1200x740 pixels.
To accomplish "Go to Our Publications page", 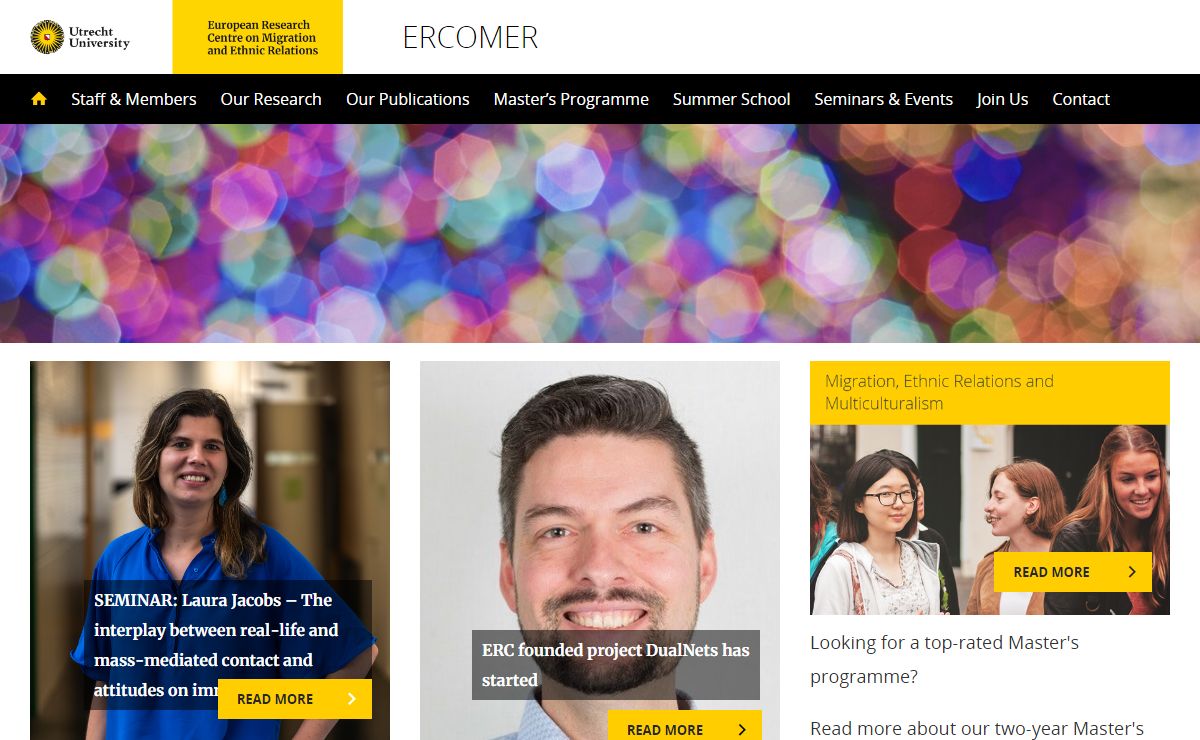I will point(408,99).
